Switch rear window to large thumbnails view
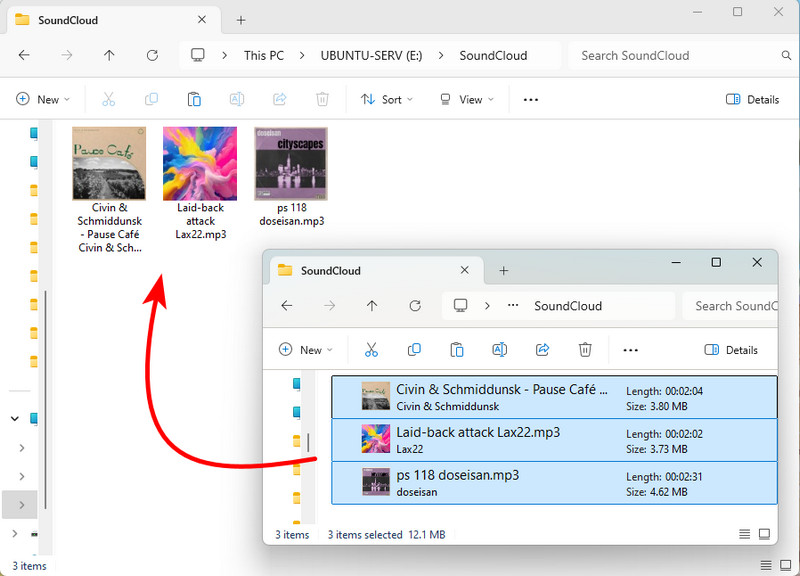 (786, 565)
